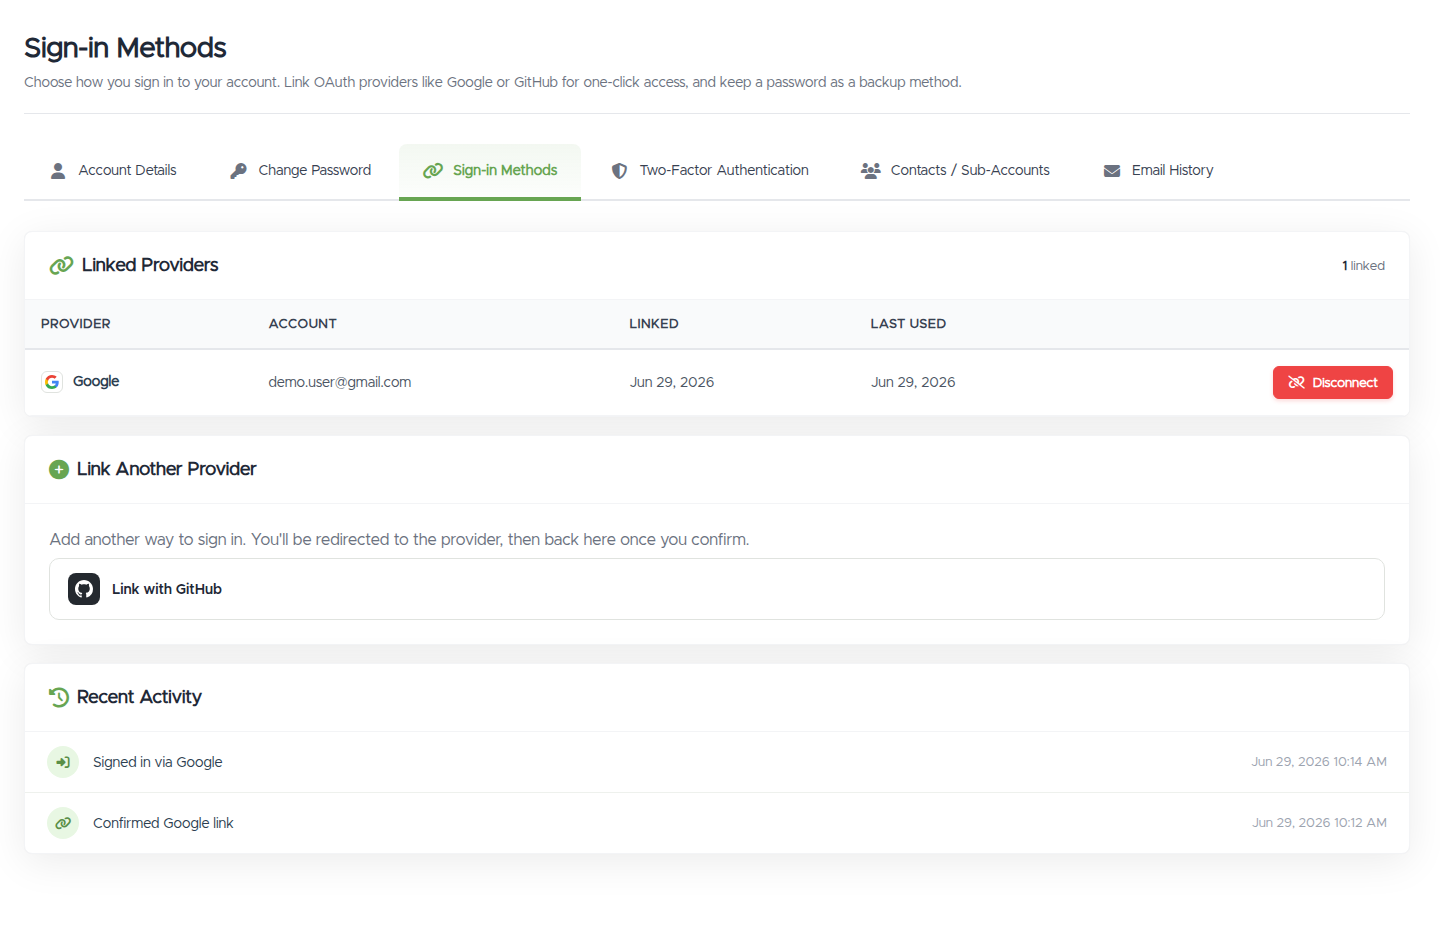Image resolution: width=1440 pixels, height=951 pixels.
Task: Click the link icon beside Confirmed Google link
Action: (63, 823)
